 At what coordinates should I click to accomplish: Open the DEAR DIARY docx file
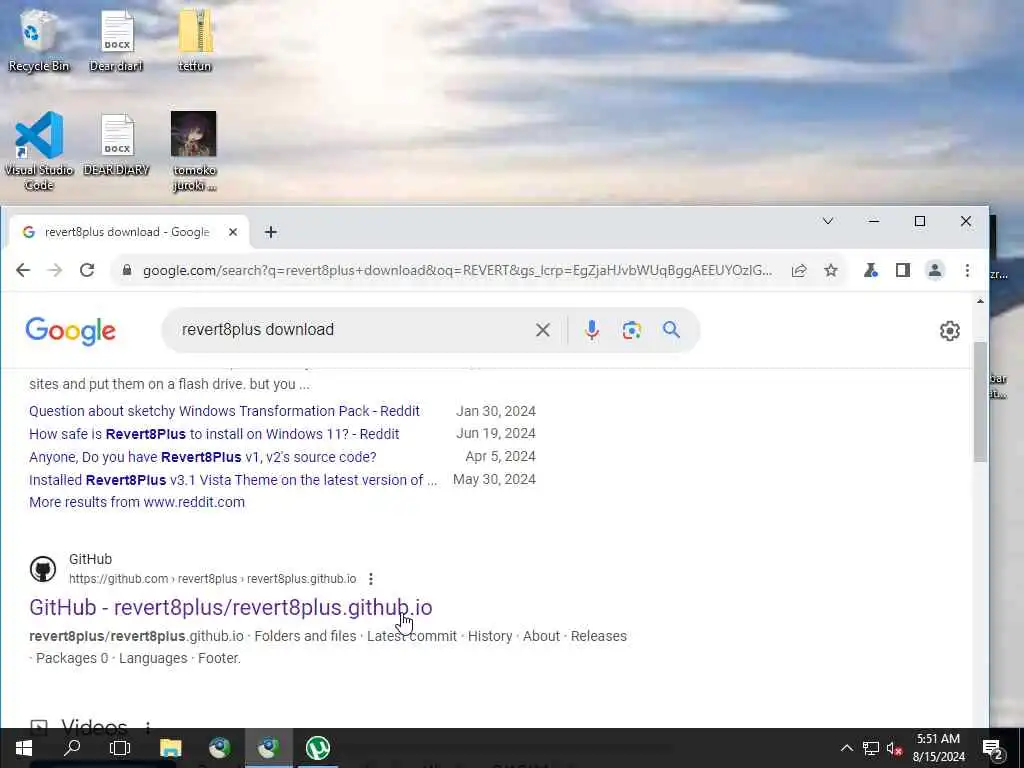116,145
